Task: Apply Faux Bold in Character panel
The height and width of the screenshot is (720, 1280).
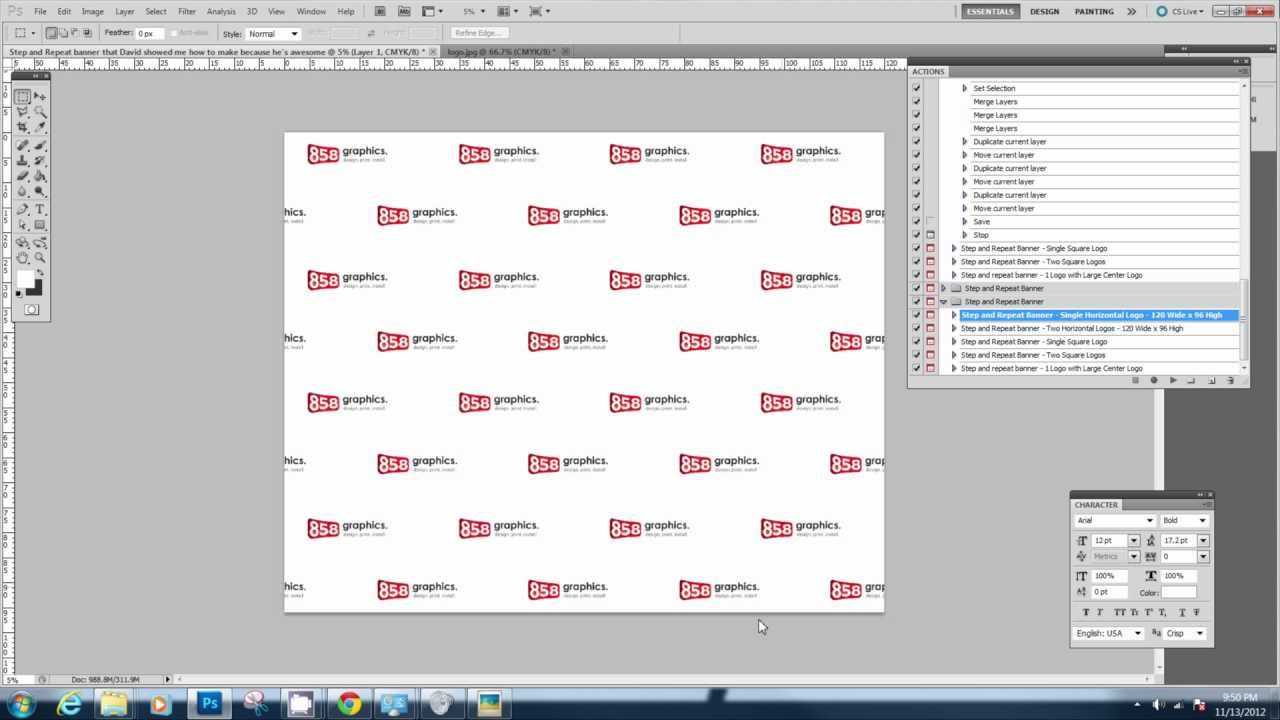Action: tap(1086, 612)
